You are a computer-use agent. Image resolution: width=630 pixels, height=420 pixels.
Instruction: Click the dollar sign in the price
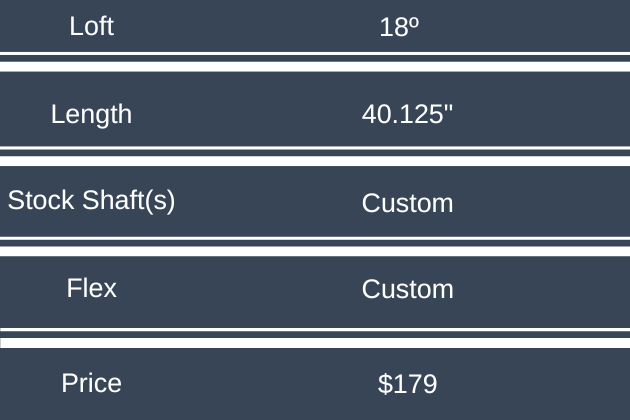pyautogui.click(x=385, y=383)
